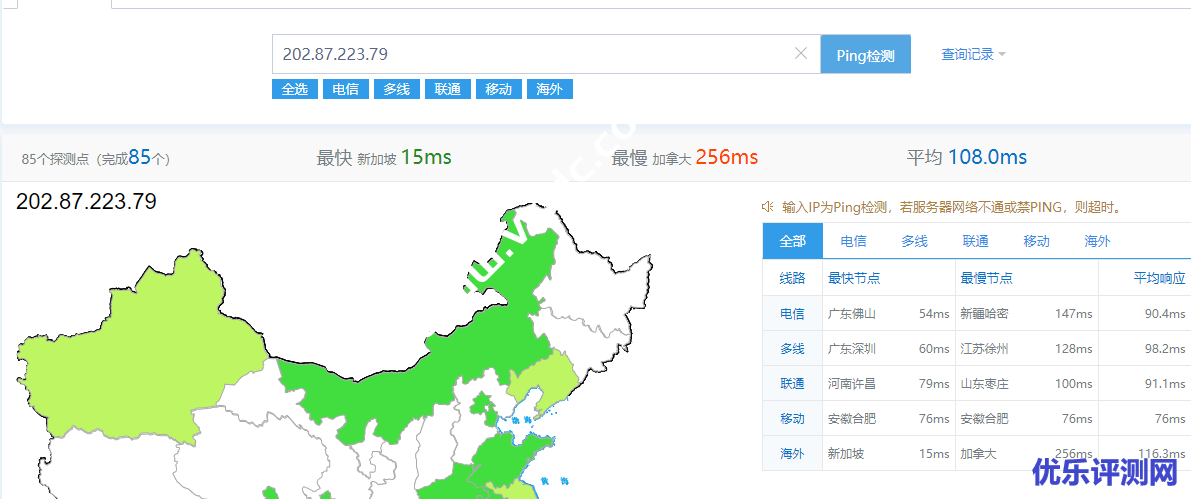1191x499 pixels.
Task: Click the 85个探测点 status text
Action: pos(96,158)
